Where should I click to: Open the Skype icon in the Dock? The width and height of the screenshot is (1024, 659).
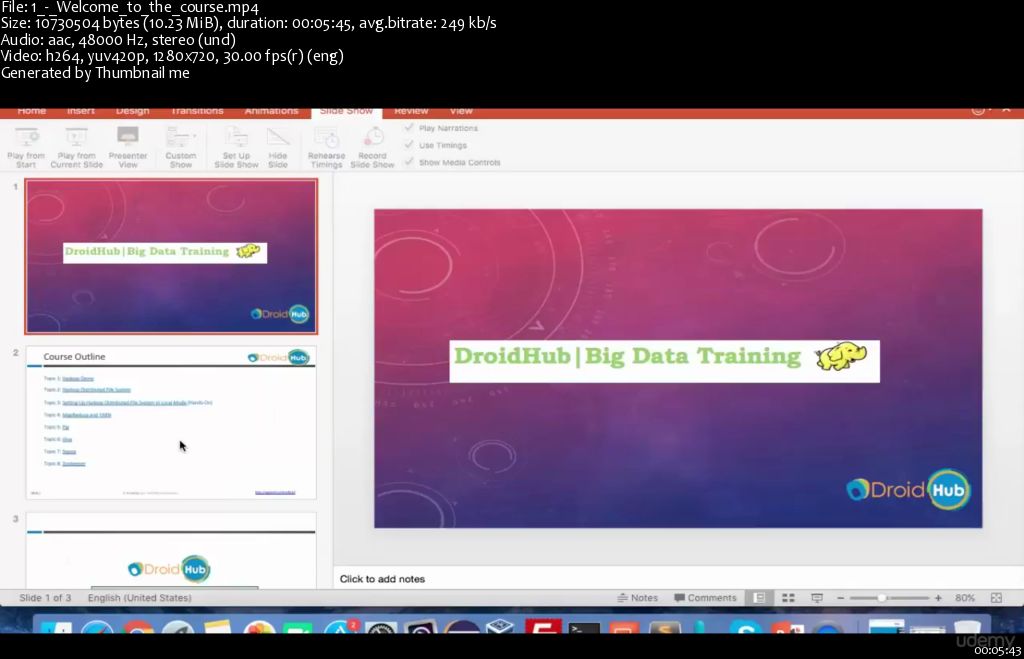pos(745,628)
